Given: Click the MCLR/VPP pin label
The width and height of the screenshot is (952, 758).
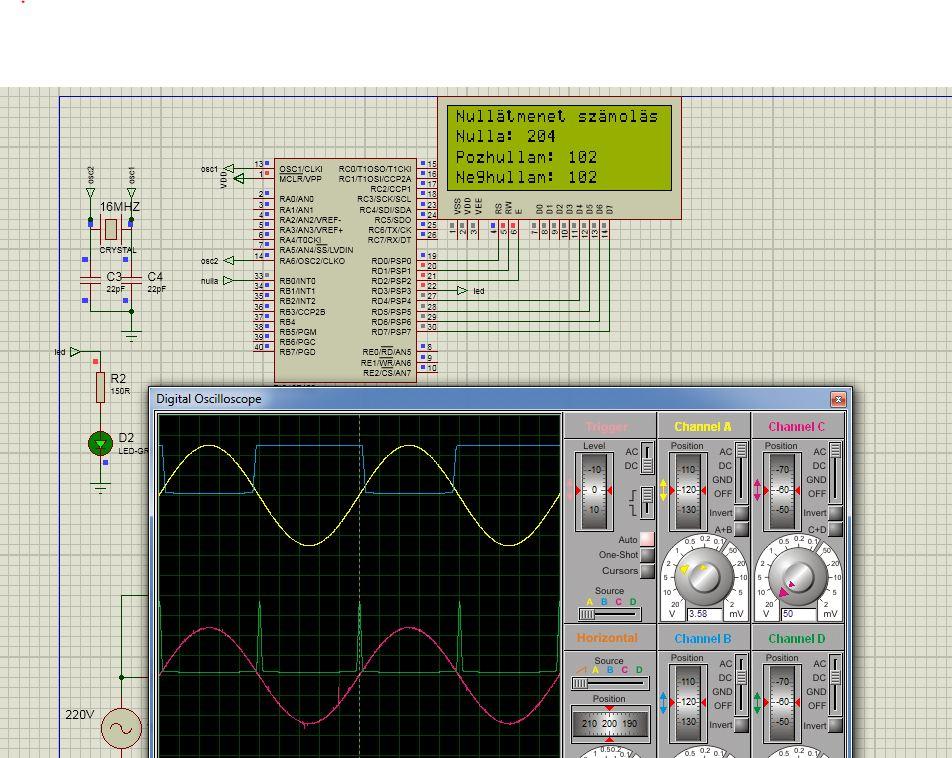Looking at the screenshot, I should click(x=301, y=179).
